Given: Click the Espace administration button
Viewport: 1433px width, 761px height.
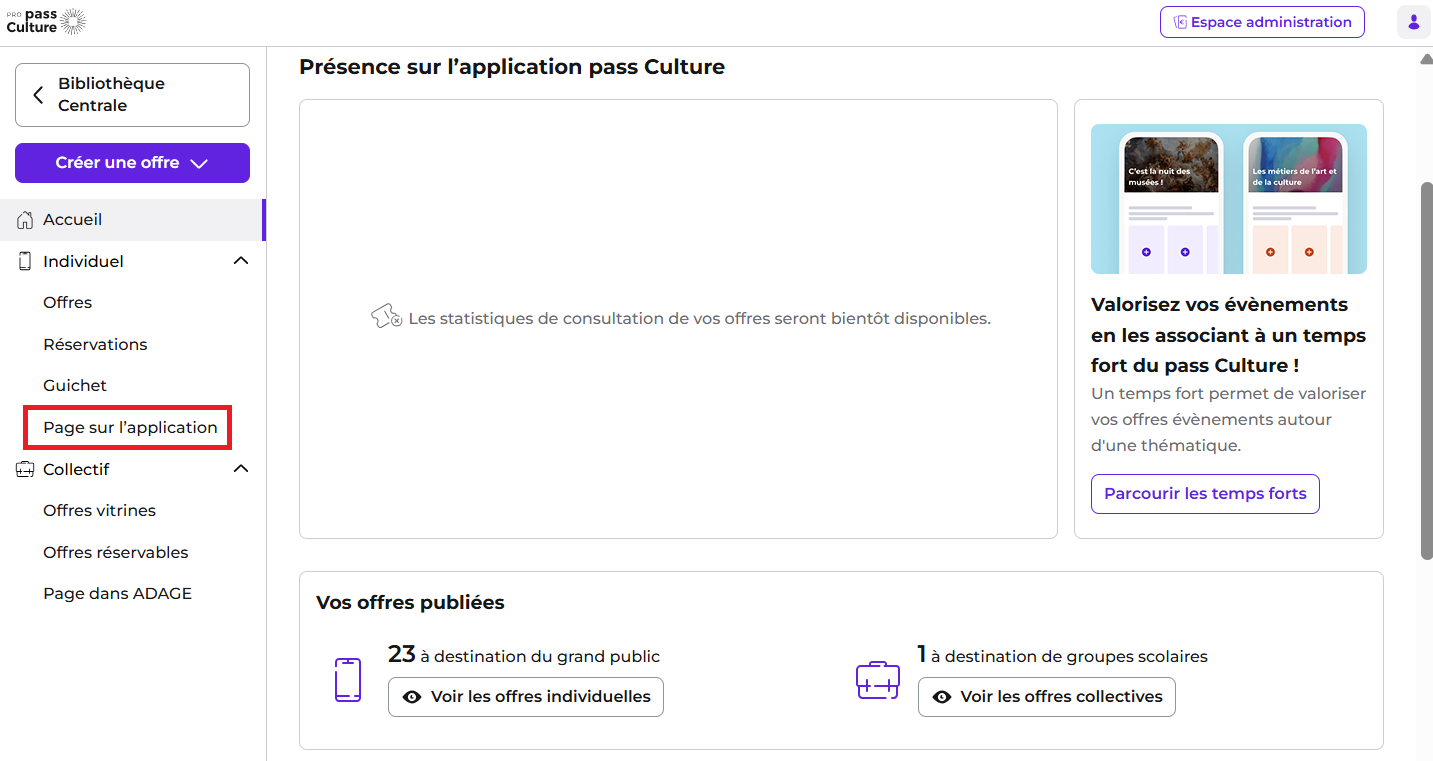Looking at the screenshot, I should (1262, 22).
